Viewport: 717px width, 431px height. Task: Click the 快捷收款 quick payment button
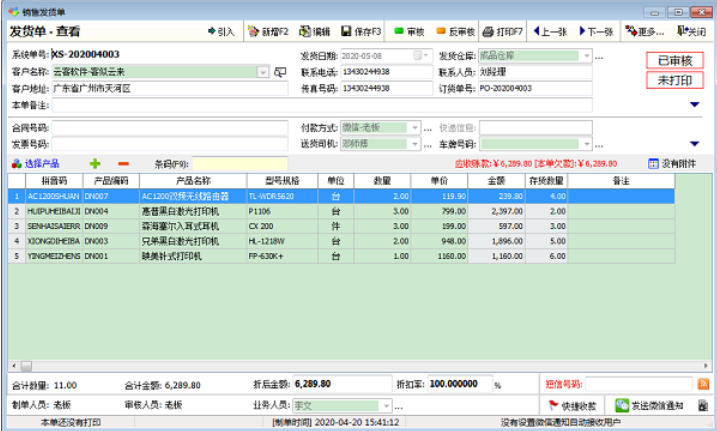571,405
